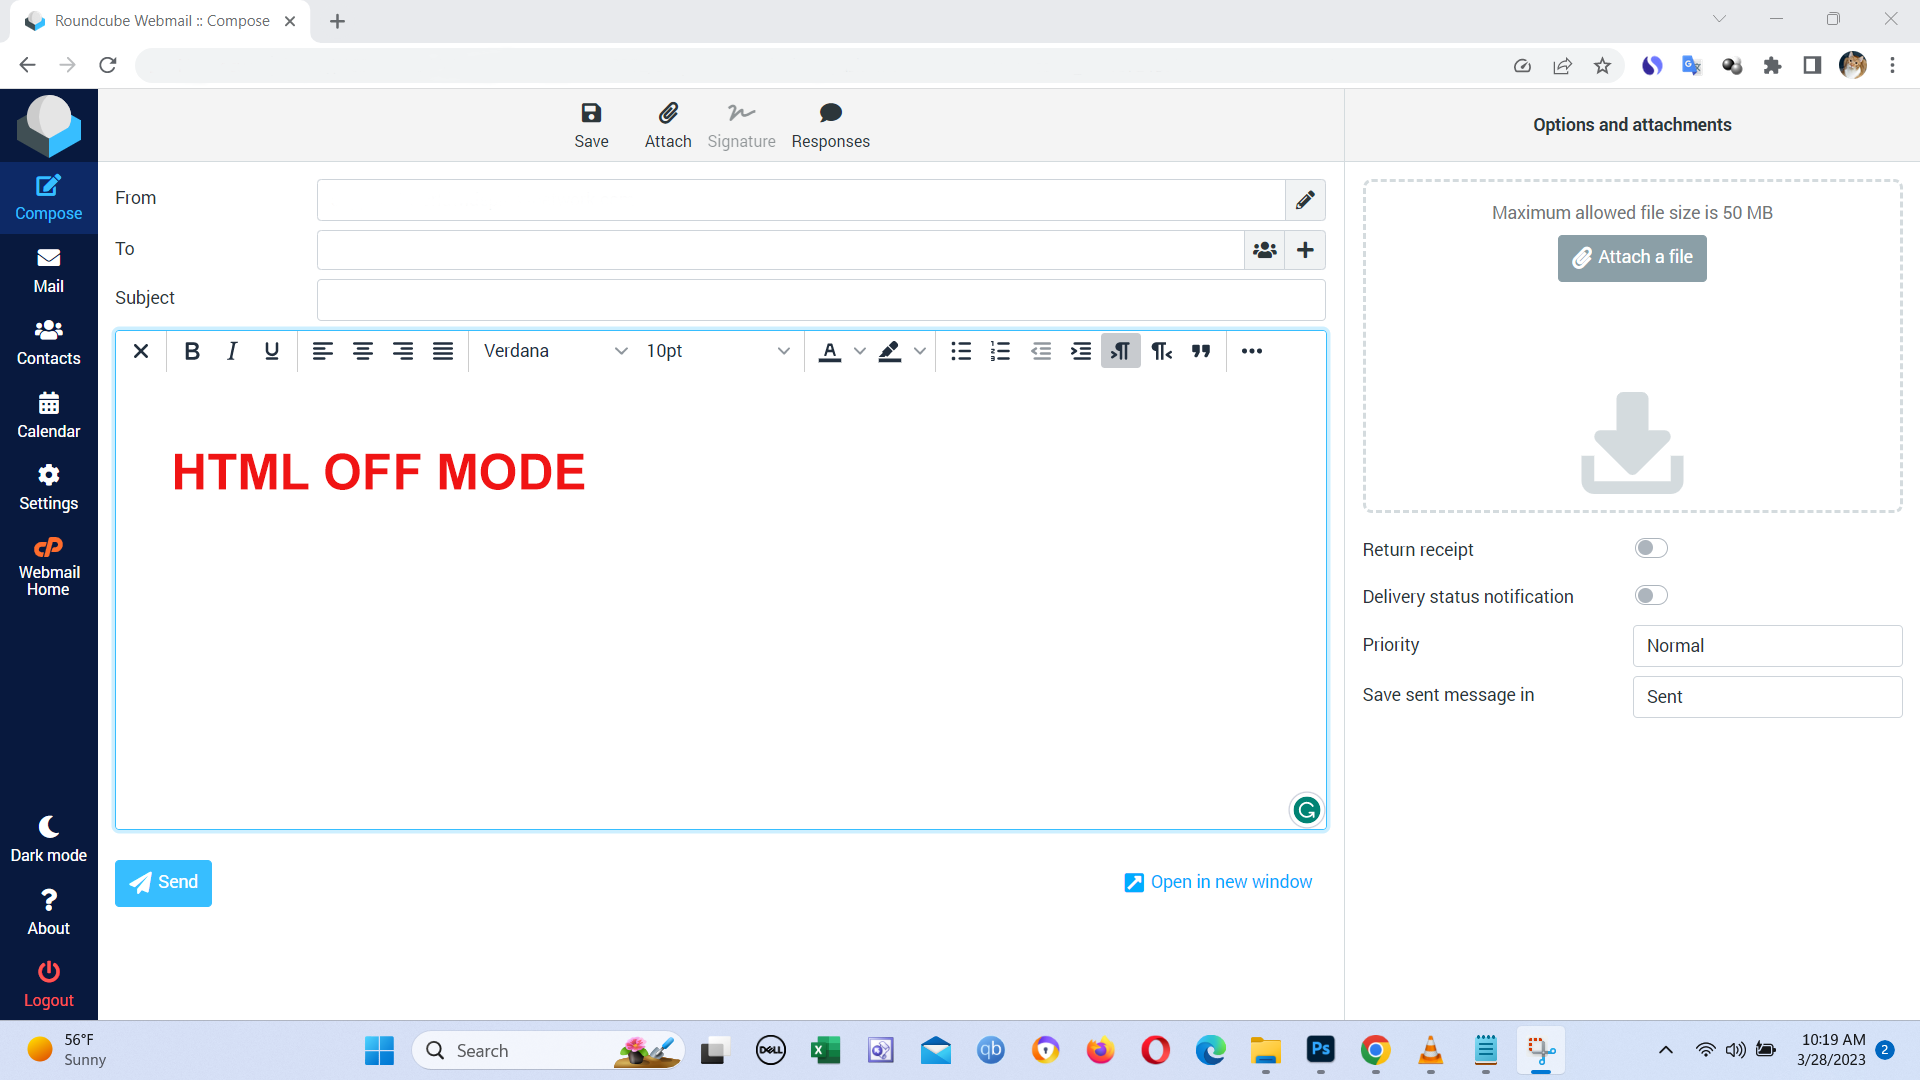Enable the Return receipt toggle

click(1650, 548)
